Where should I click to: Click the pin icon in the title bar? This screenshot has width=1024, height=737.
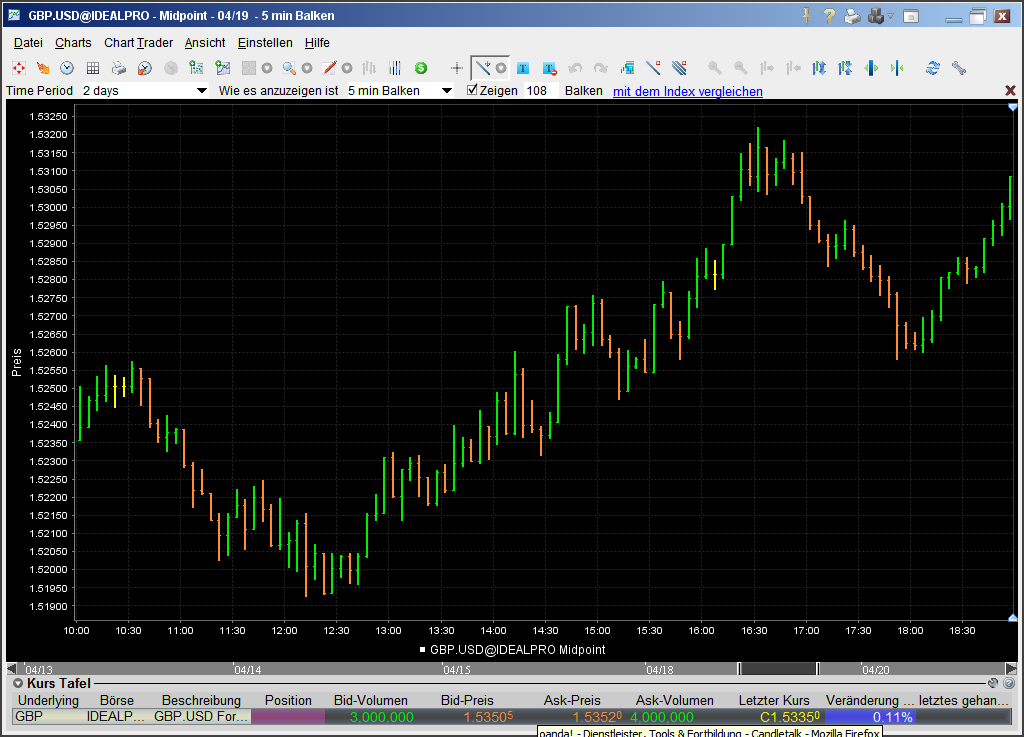[806, 16]
